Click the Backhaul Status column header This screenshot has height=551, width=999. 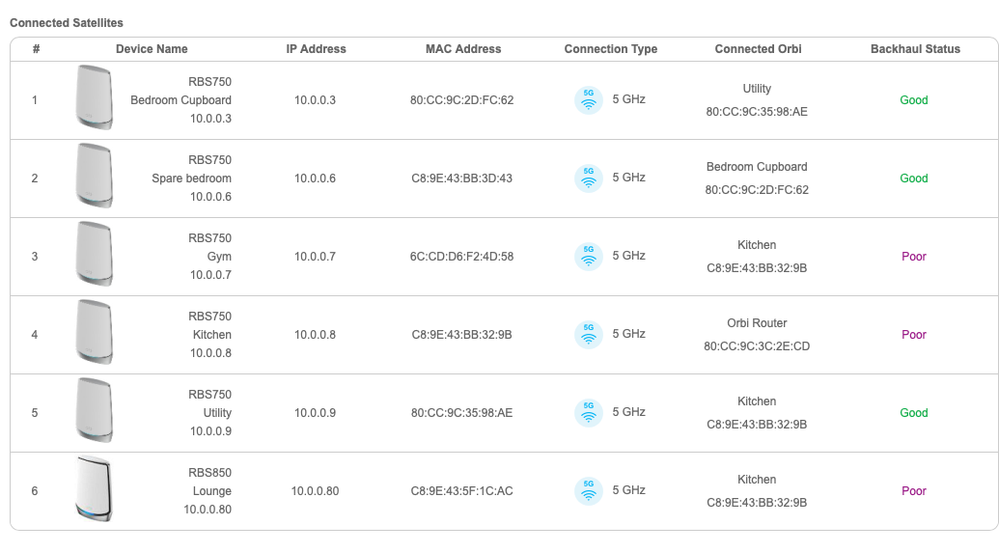pyautogui.click(x=914, y=49)
